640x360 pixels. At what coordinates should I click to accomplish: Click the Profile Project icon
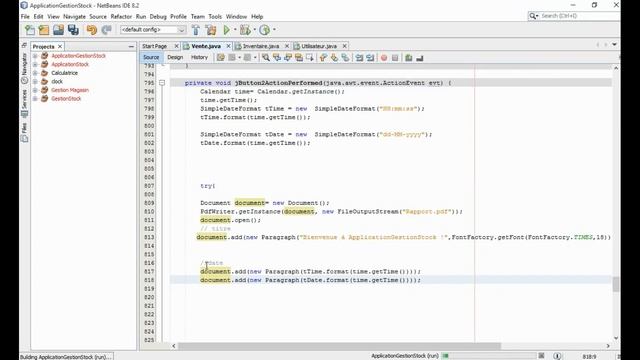264,30
